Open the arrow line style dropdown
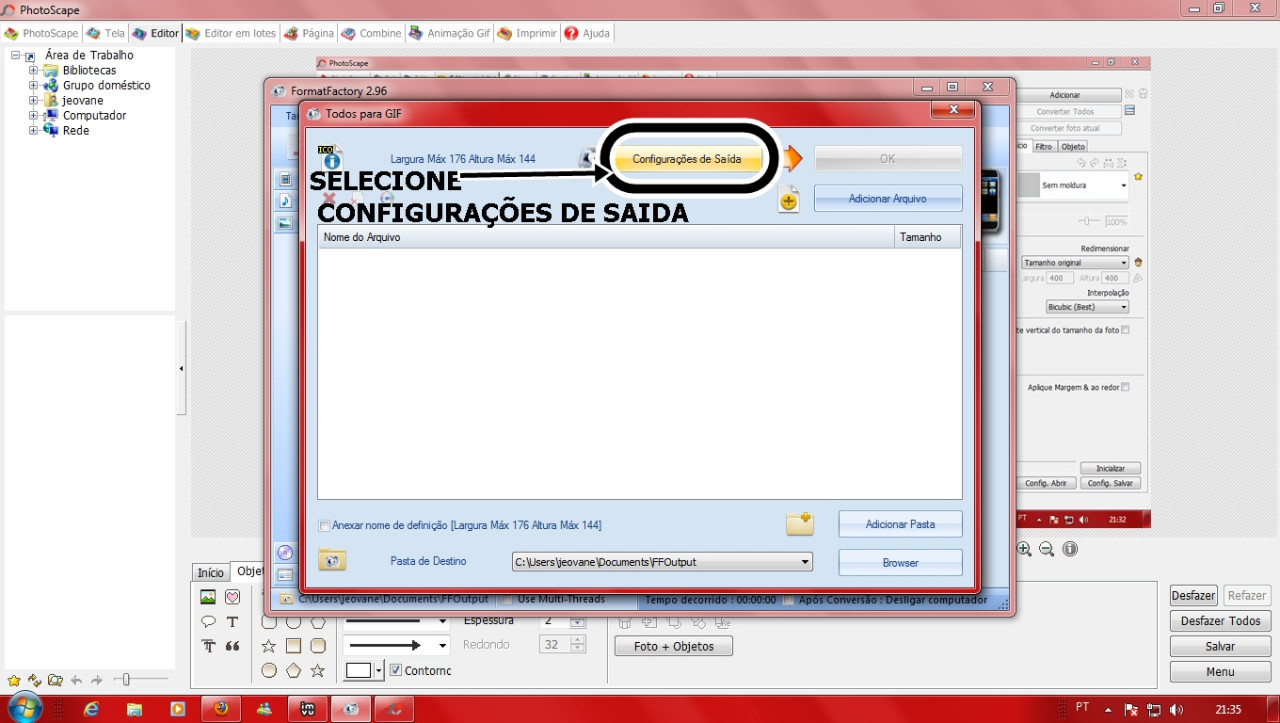Screen dimensions: 1280x723 pos(442,646)
